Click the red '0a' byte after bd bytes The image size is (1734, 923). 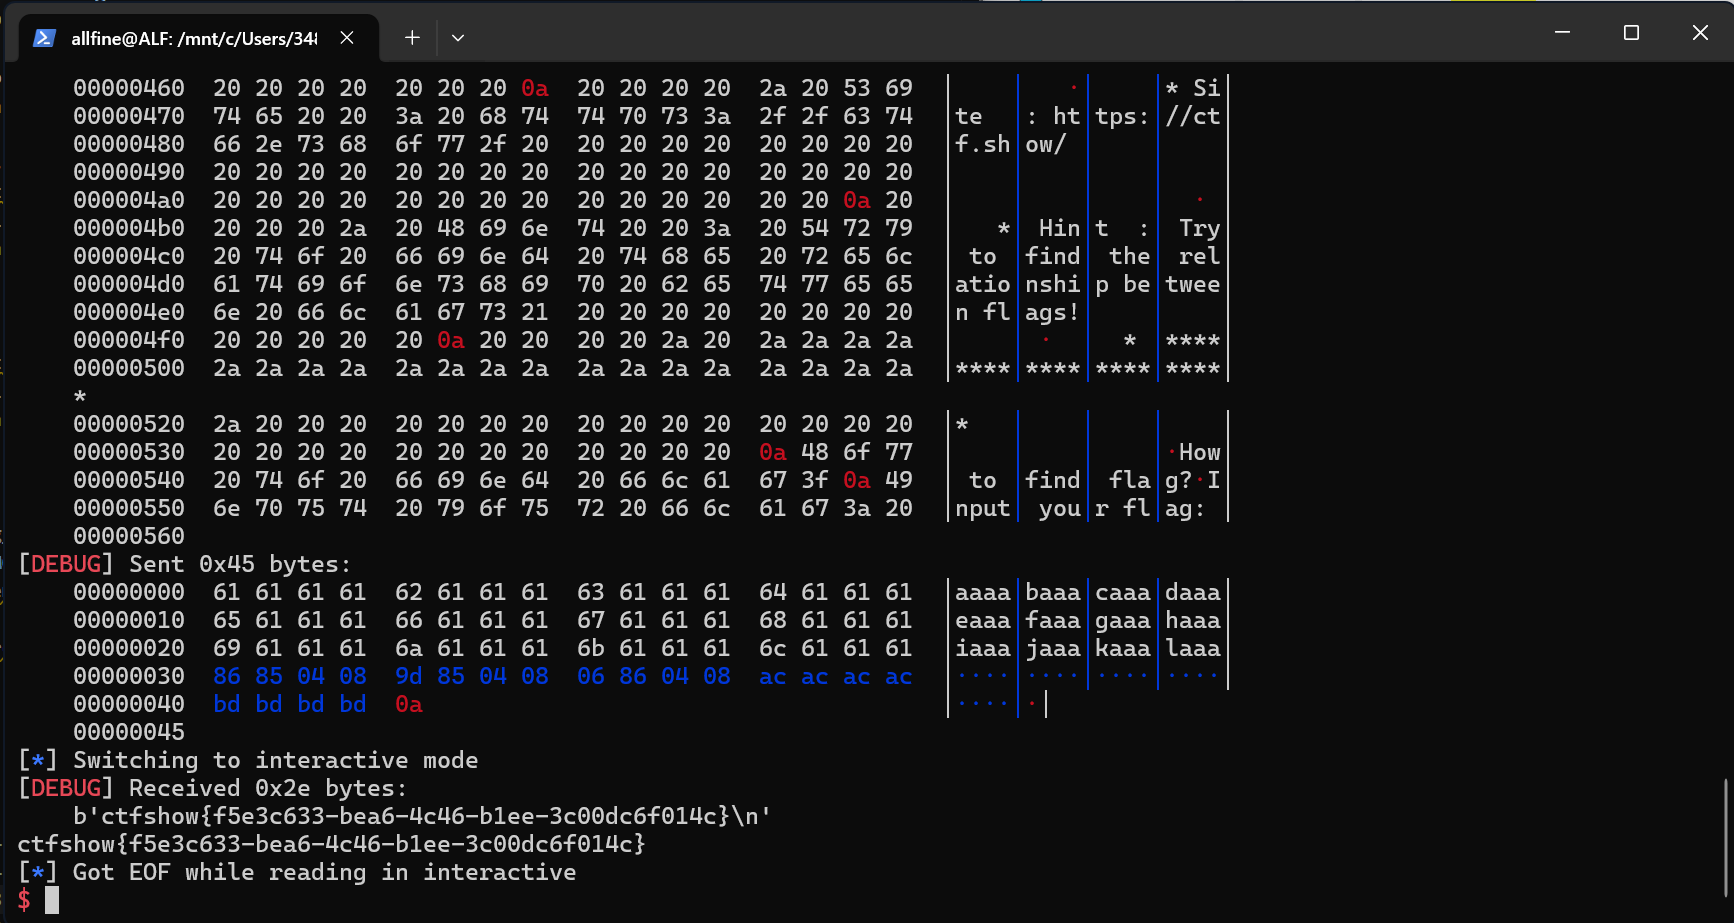point(409,704)
